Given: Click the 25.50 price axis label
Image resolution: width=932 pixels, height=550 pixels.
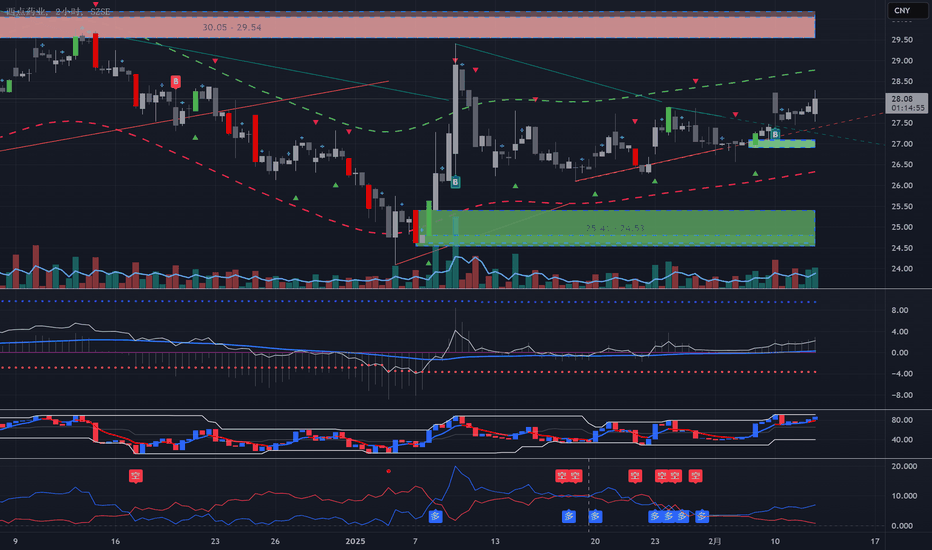Looking at the screenshot, I should [902, 206].
